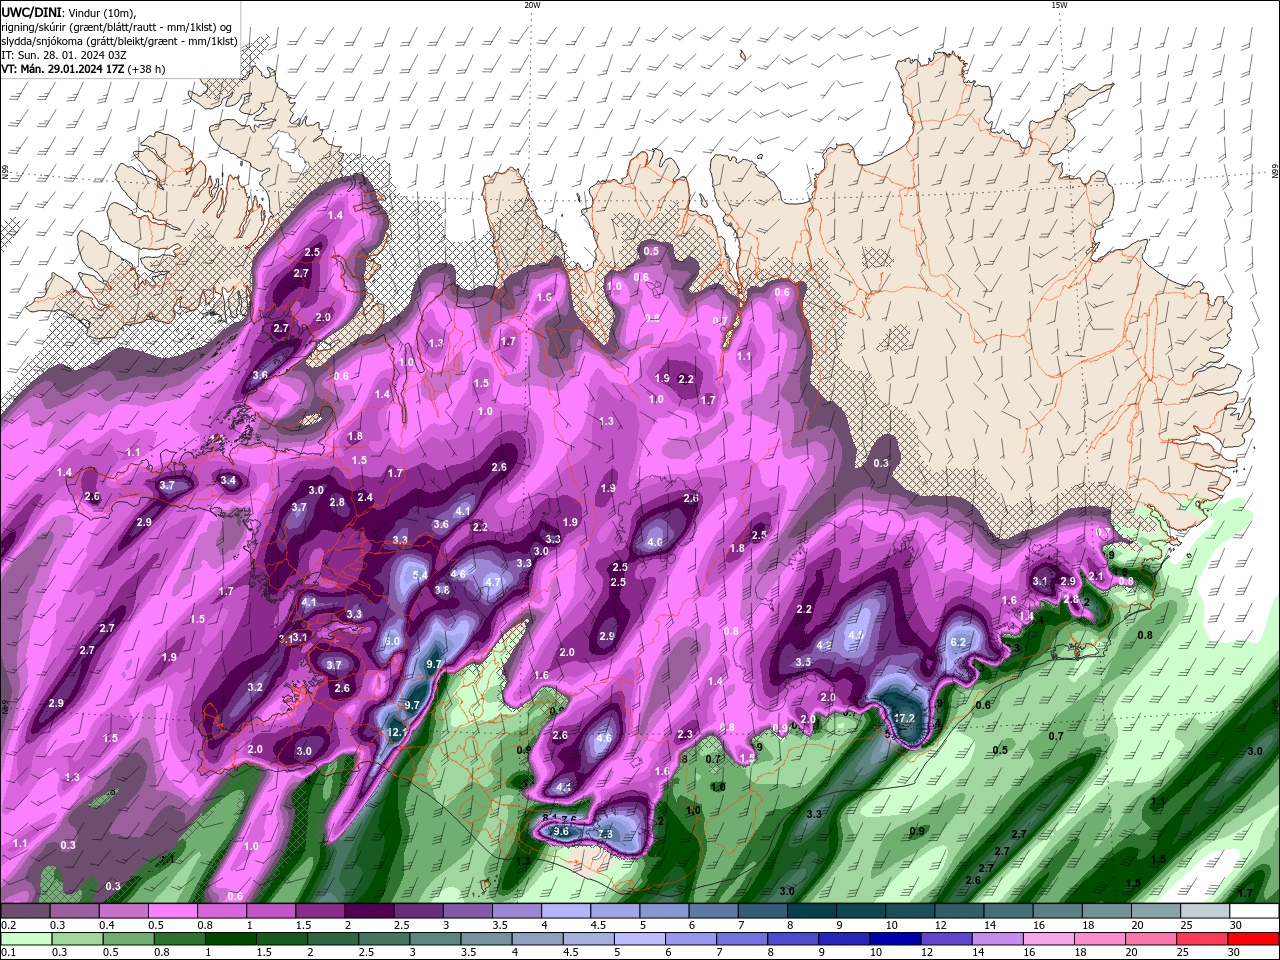The width and height of the screenshot is (1280, 960).
Task: Click the palest green 0.1 swatch in rain legend
Action: pyautogui.click(x=24, y=939)
